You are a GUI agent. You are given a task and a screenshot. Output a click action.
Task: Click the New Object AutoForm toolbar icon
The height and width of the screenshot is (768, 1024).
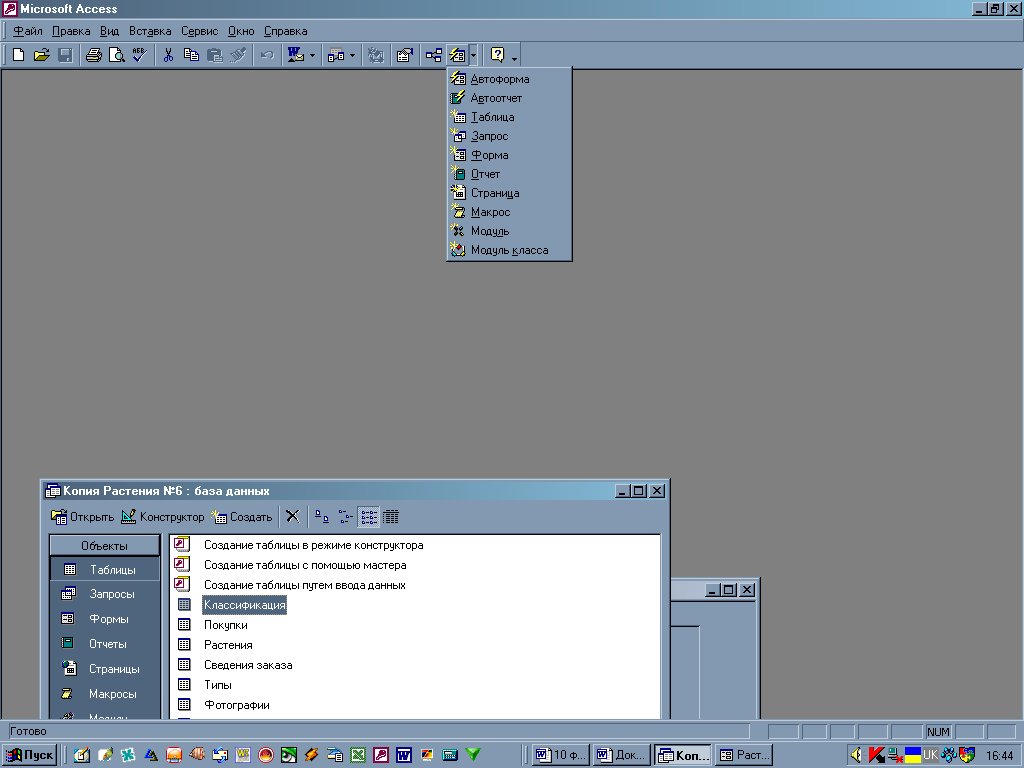point(457,55)
